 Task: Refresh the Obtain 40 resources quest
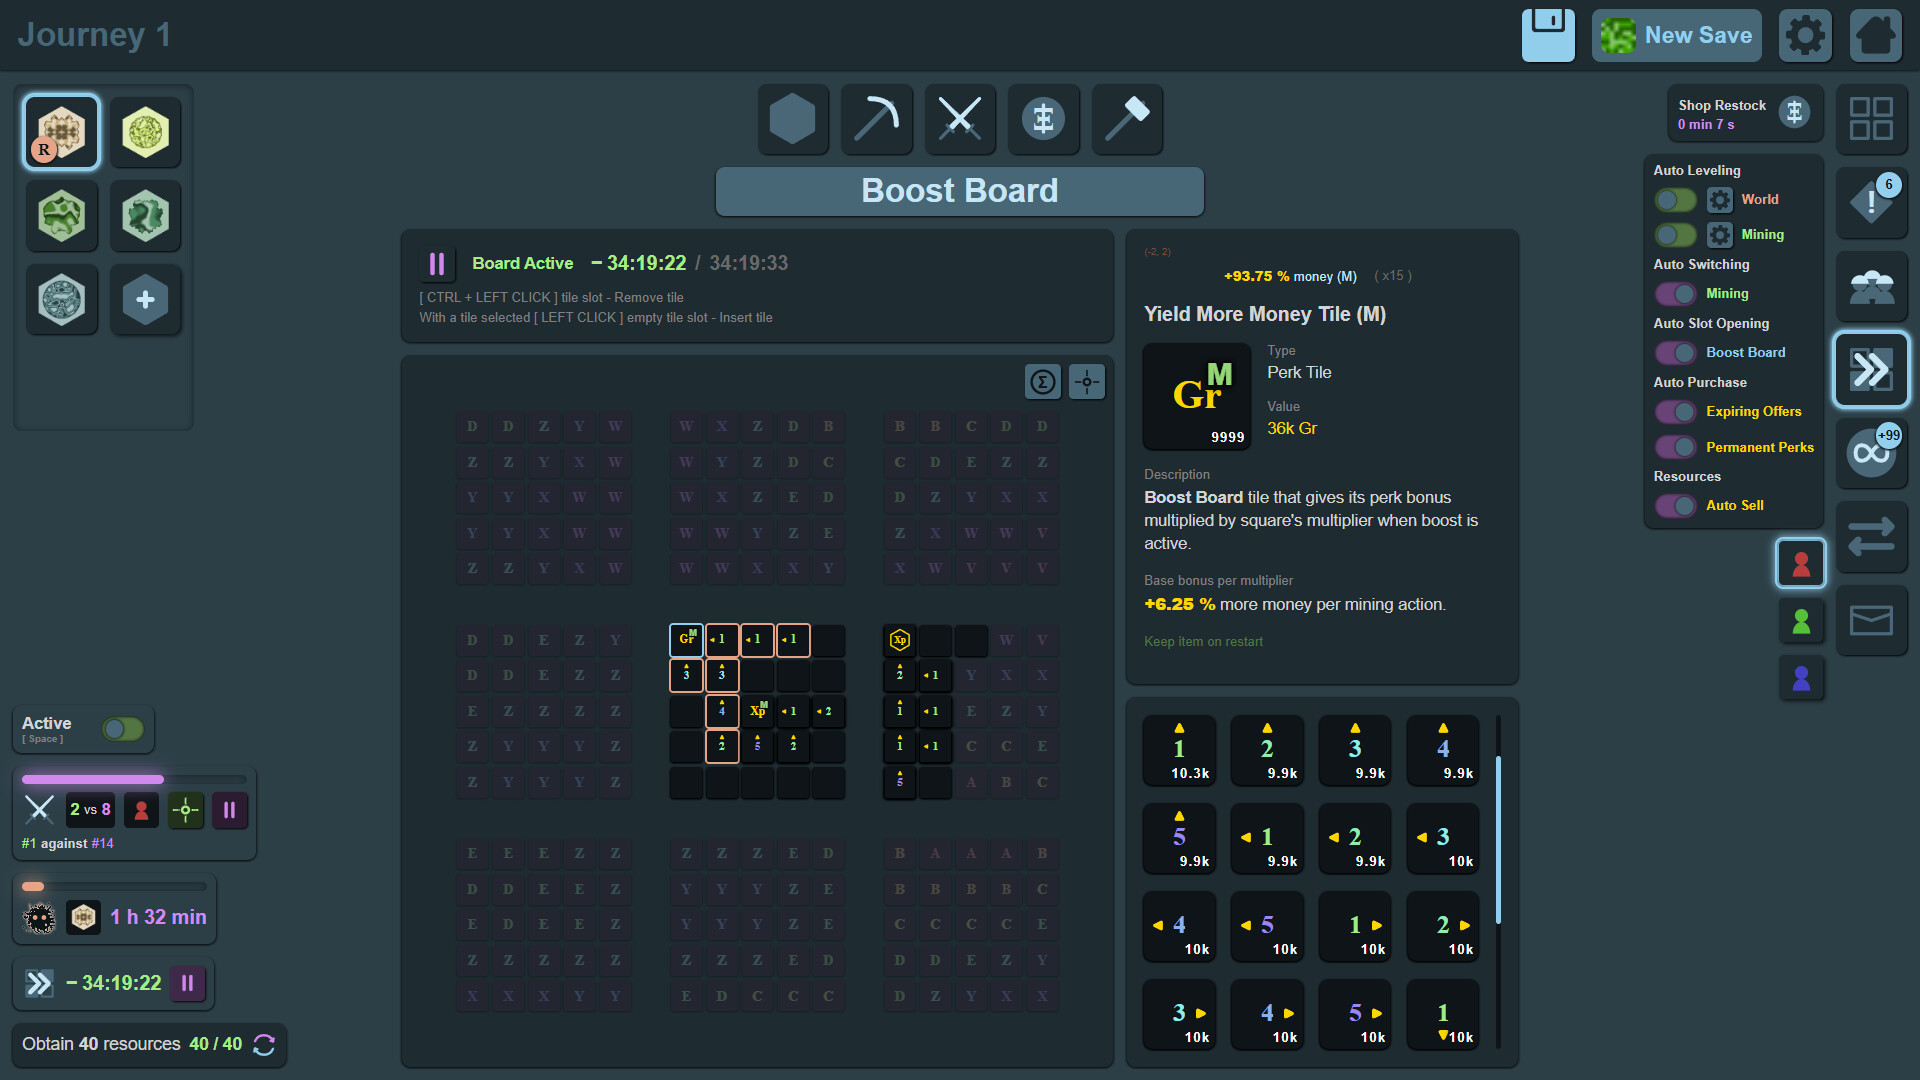pyautogui.click(x=264, y=1044)
